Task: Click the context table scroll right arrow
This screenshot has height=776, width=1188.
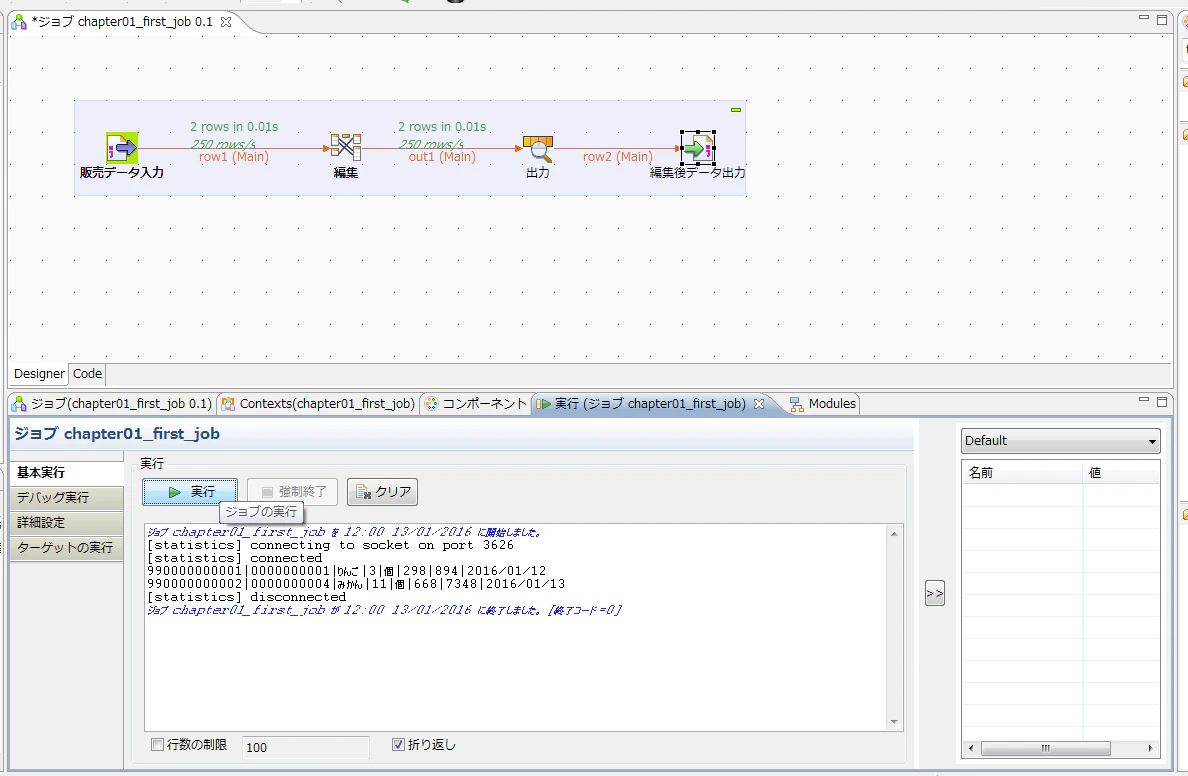Action: point(1151,749)
